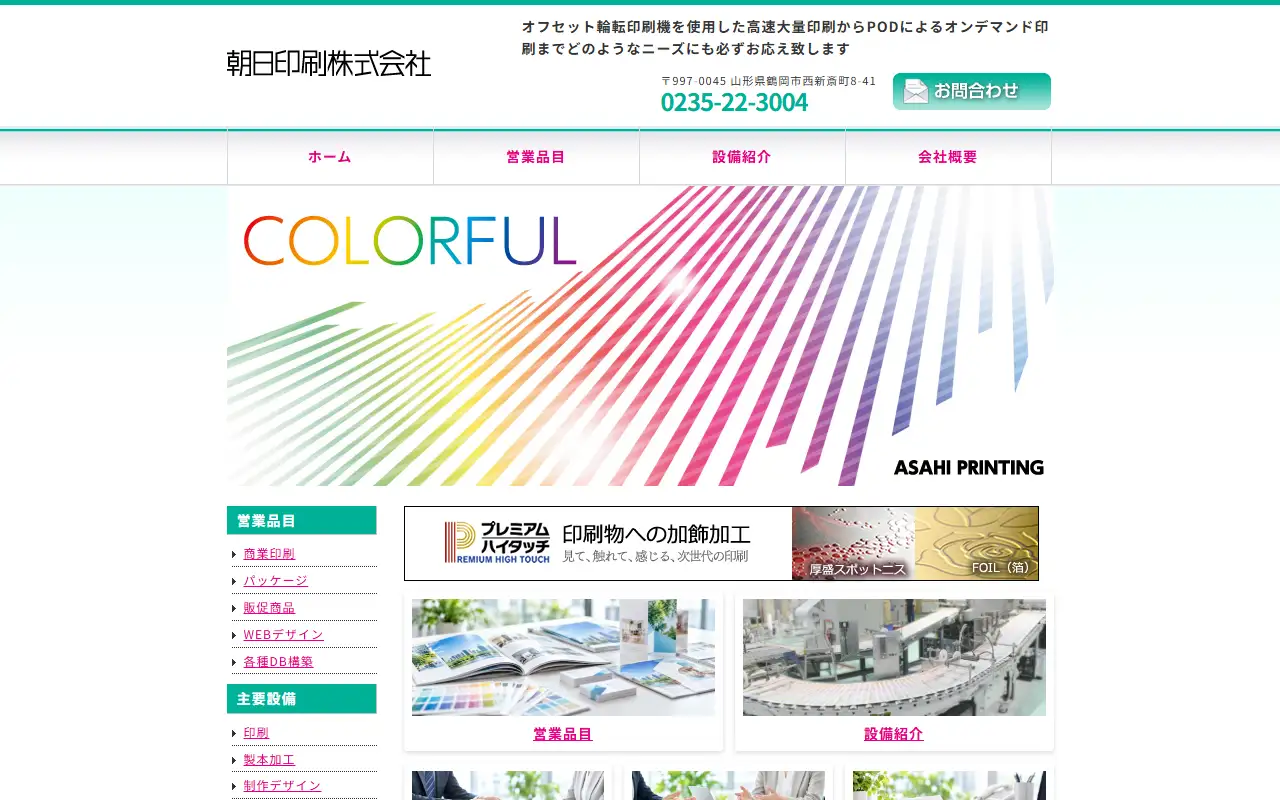Viewport: 1280px width, 800px height.
Task: Open the 設備紹介 card link below the conveyor photo
Action: (894, 734)
